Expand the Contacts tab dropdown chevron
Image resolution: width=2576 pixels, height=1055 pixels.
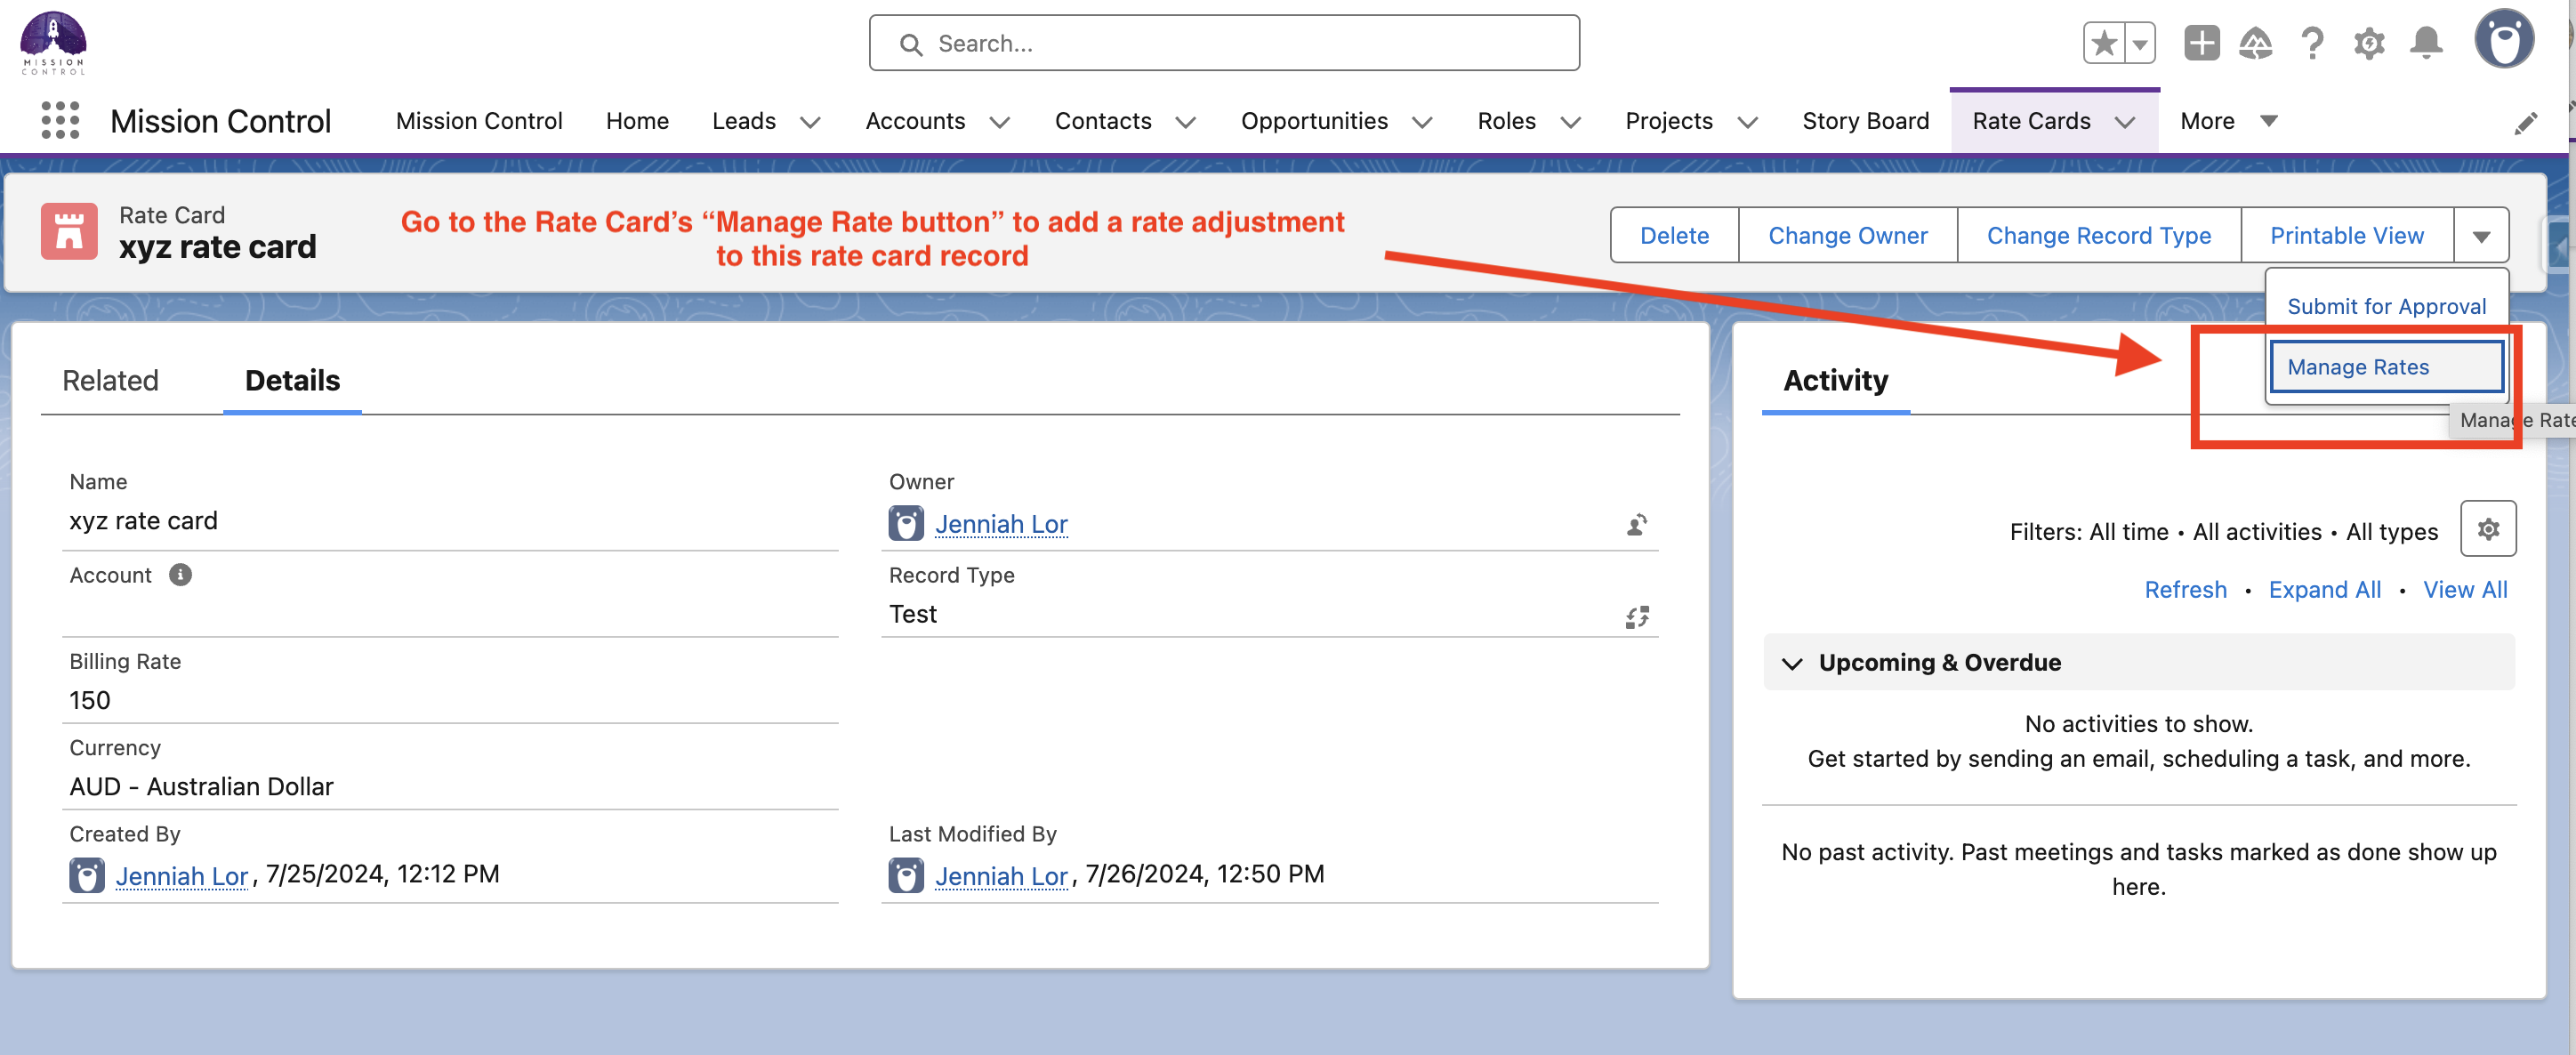1185,122
